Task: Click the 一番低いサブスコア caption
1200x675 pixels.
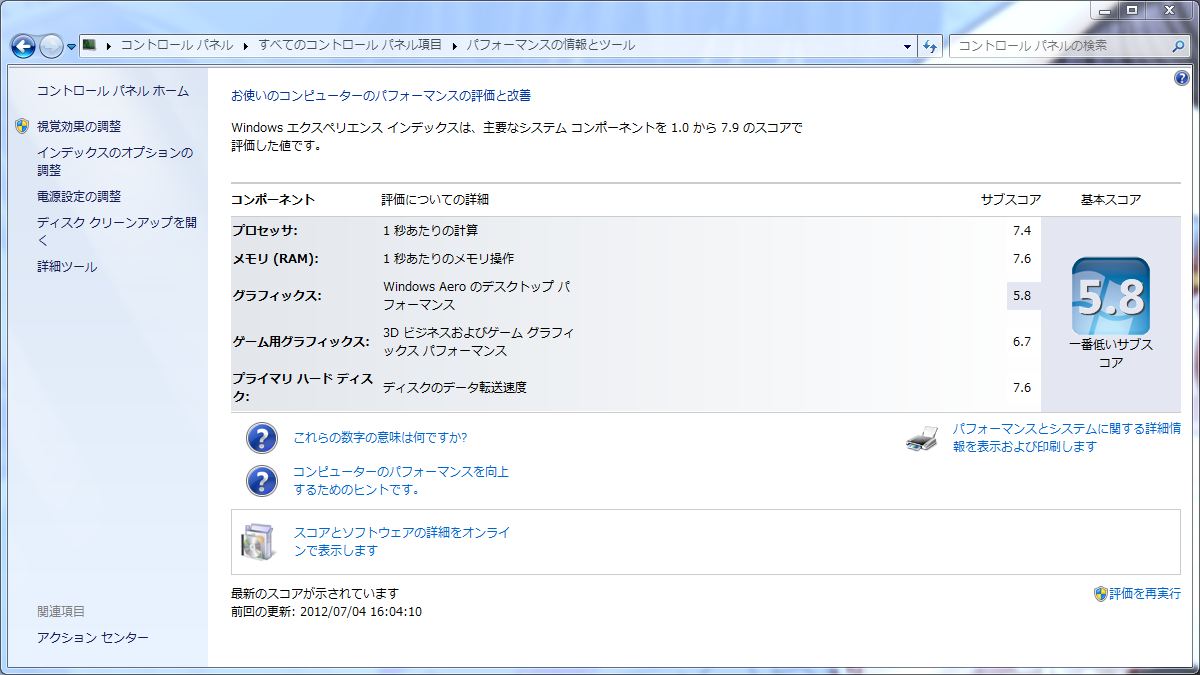Action: click(x=1110, y=354)
